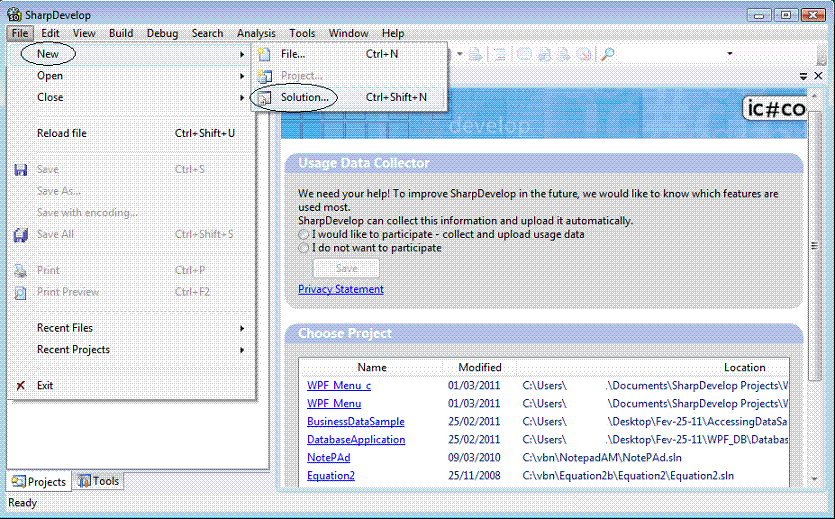
Task: Expand the Open submenu entry
Action: click(132, 76)
